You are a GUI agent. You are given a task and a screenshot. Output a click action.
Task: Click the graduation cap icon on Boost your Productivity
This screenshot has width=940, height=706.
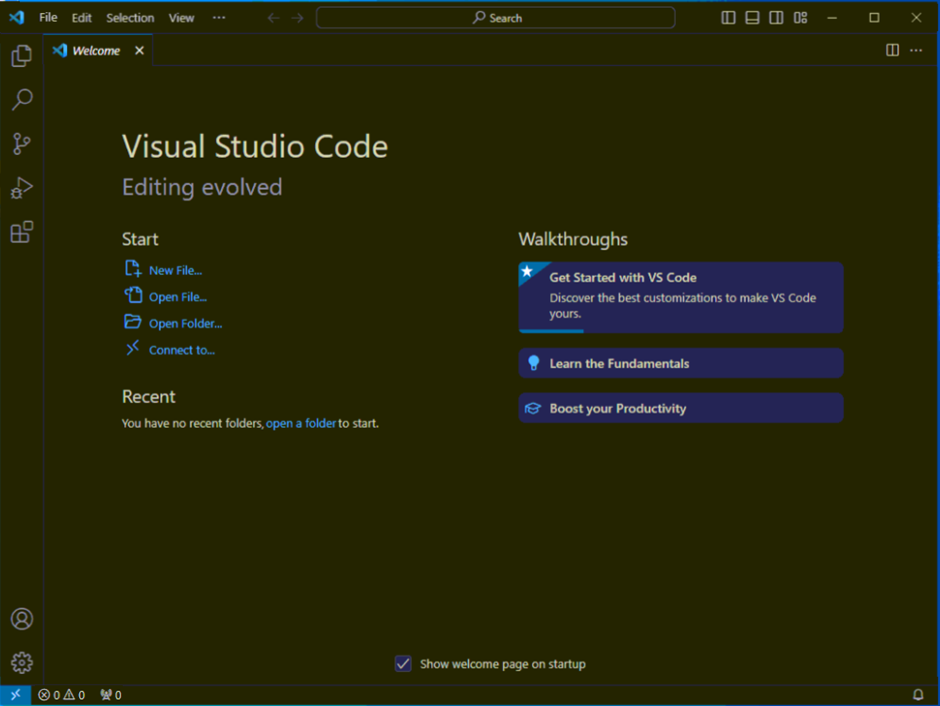(533, 408)
